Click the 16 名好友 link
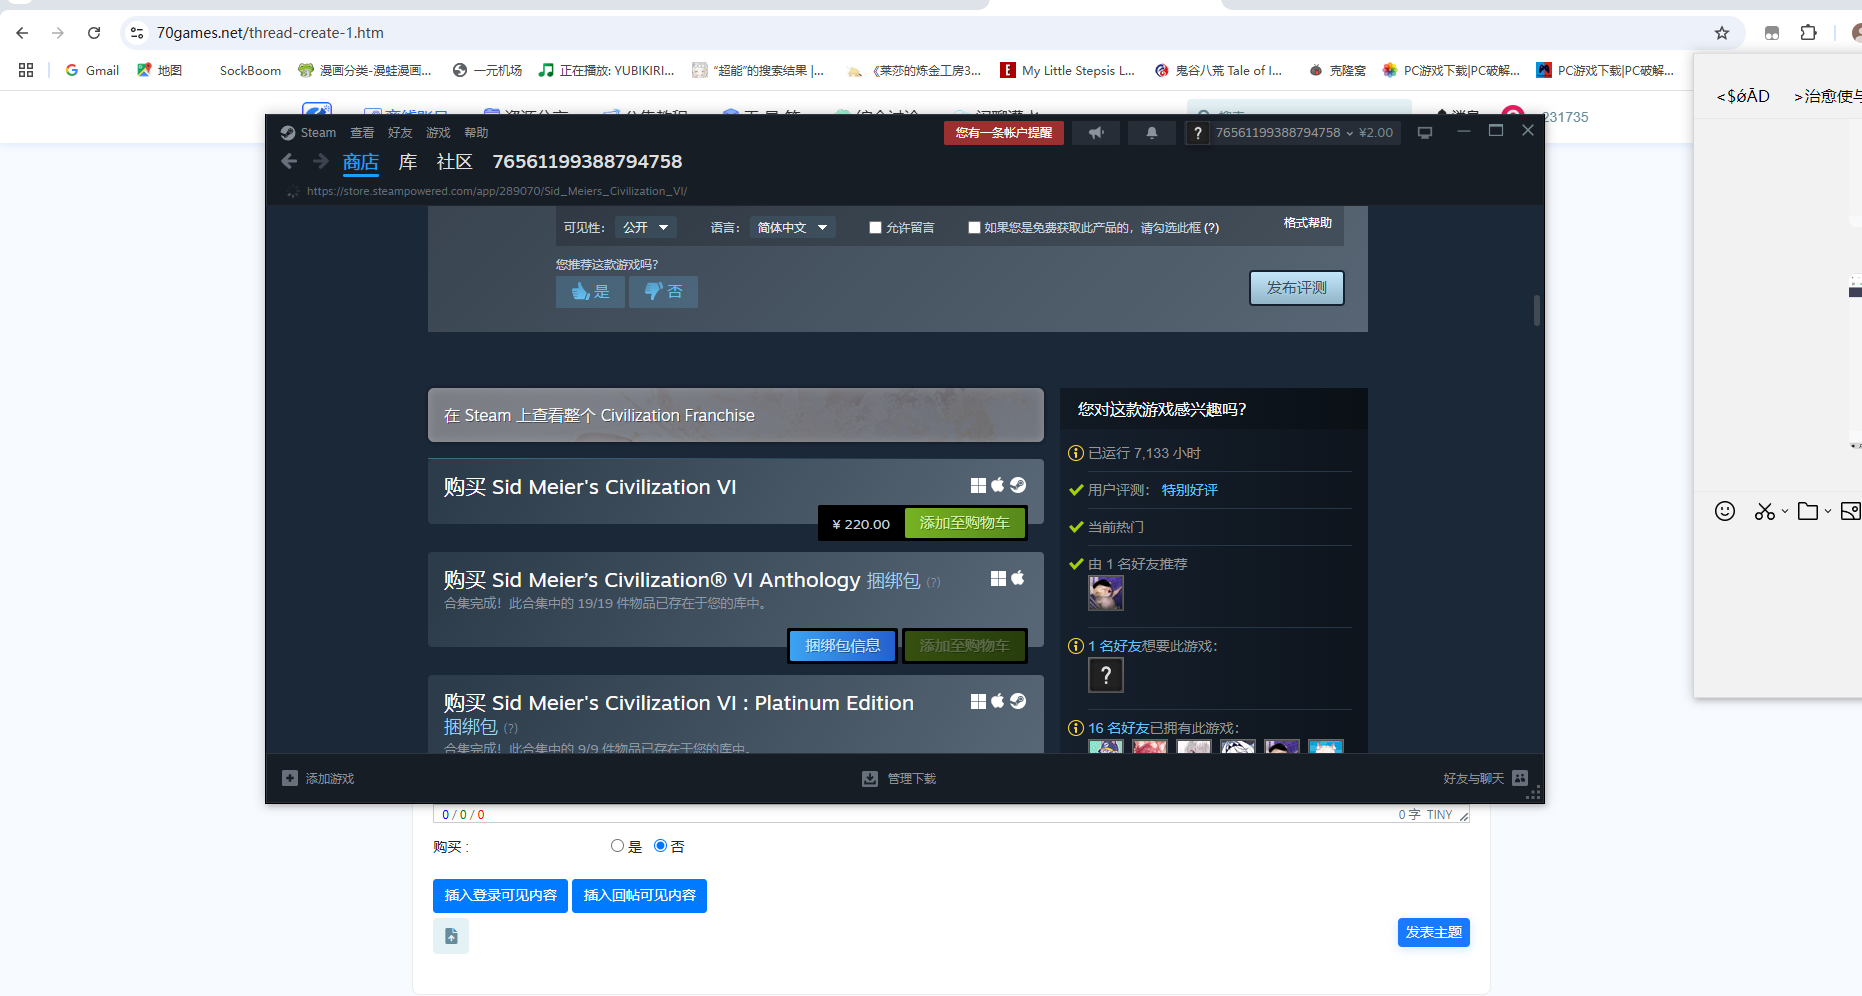The width and height of the screenshot is (1862, 996). click(1118, 728)
